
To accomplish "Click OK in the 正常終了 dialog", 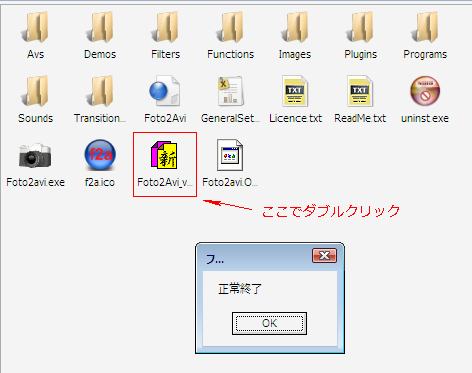I will (x=269, y=323).
